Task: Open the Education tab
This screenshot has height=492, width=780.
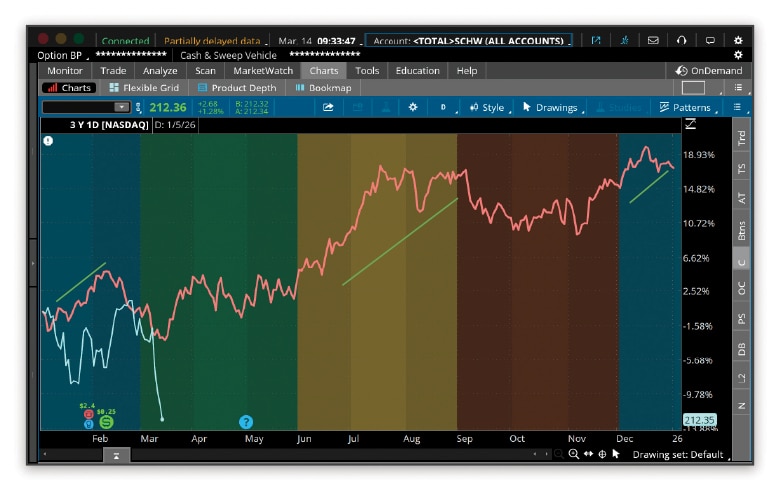Action: click(x=417, y=71)
